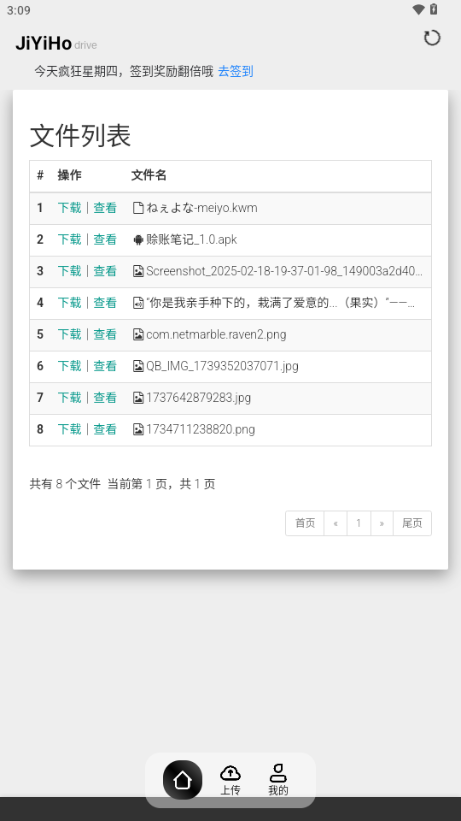View com.netmarble.raven2.png
461x821 pixels.
[105, 334]
